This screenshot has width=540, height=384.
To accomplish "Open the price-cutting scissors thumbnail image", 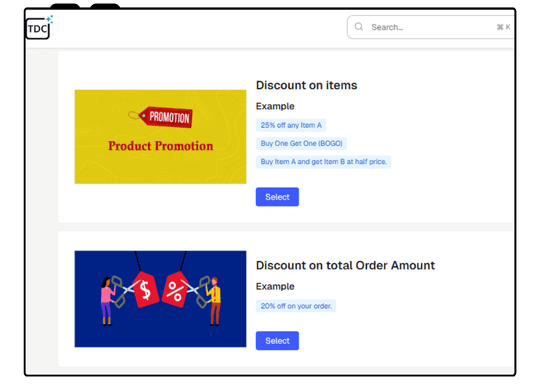I will (160, 299).
